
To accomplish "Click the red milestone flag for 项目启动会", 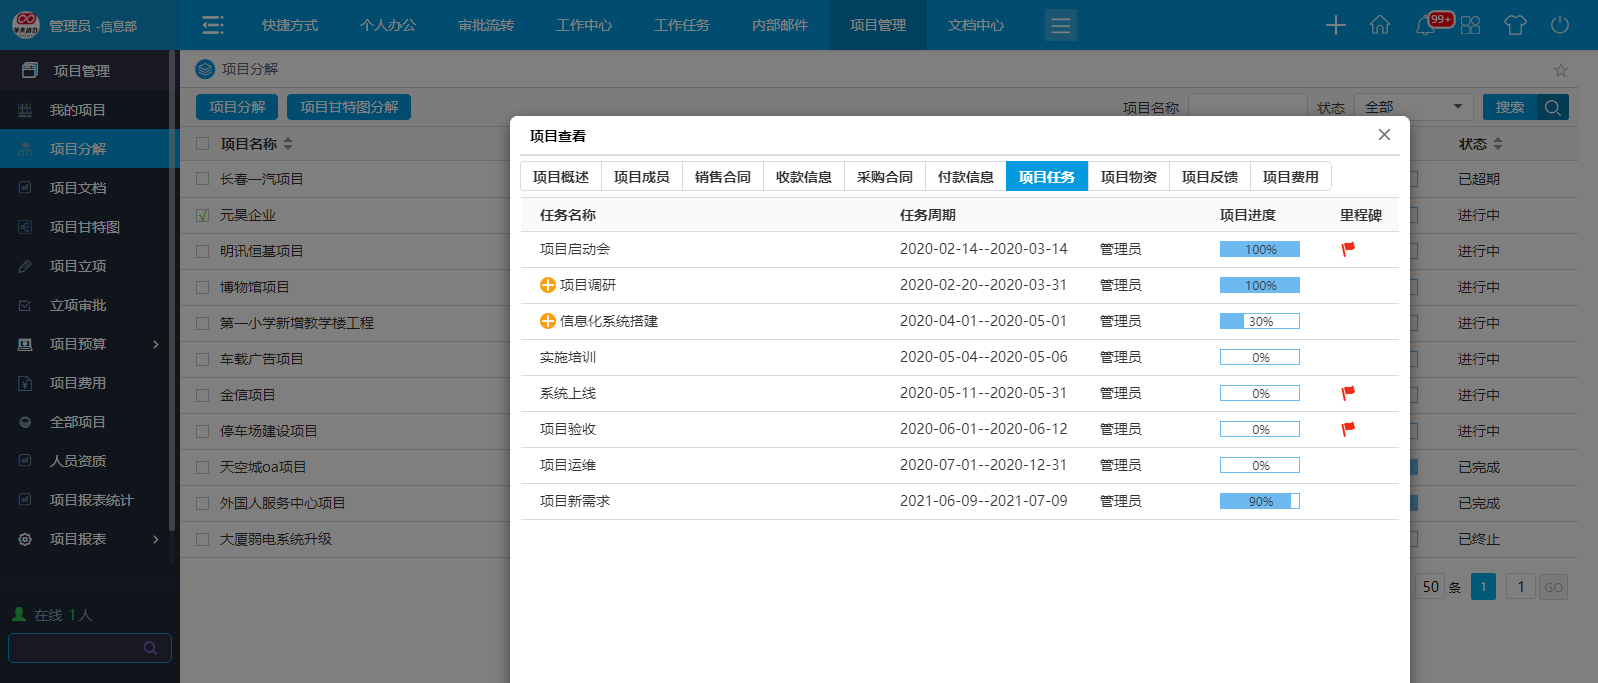I will click(1348, 249).
